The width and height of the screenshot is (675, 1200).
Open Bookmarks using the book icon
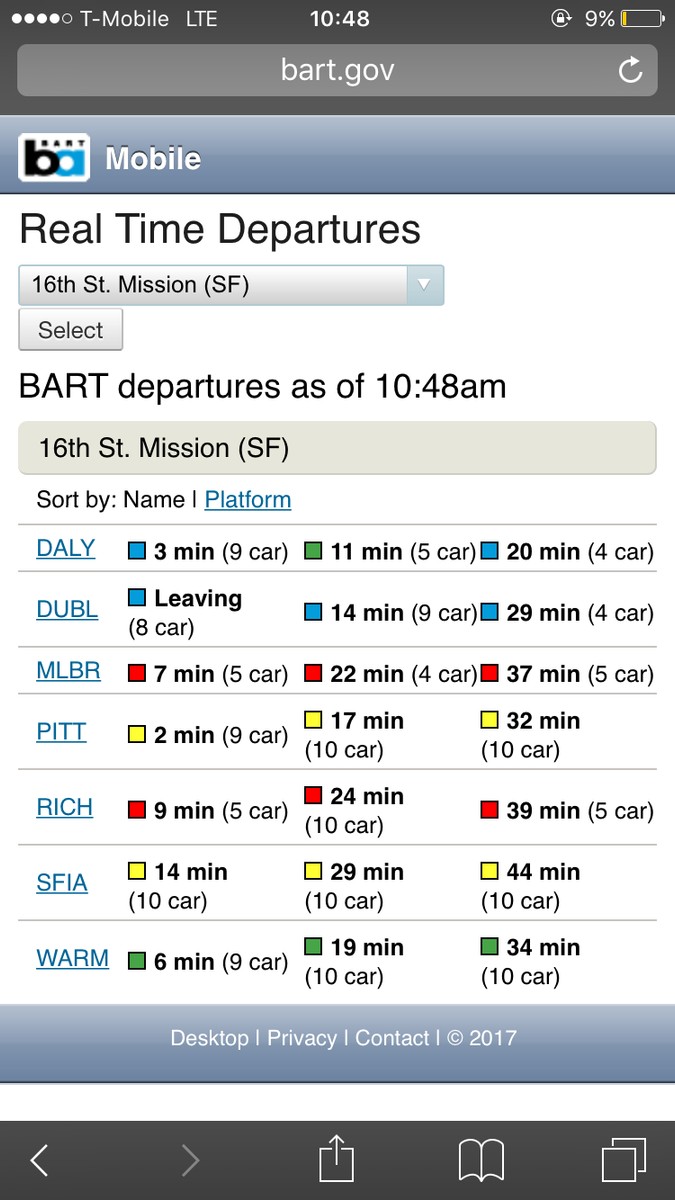(x=481, y=1160)
